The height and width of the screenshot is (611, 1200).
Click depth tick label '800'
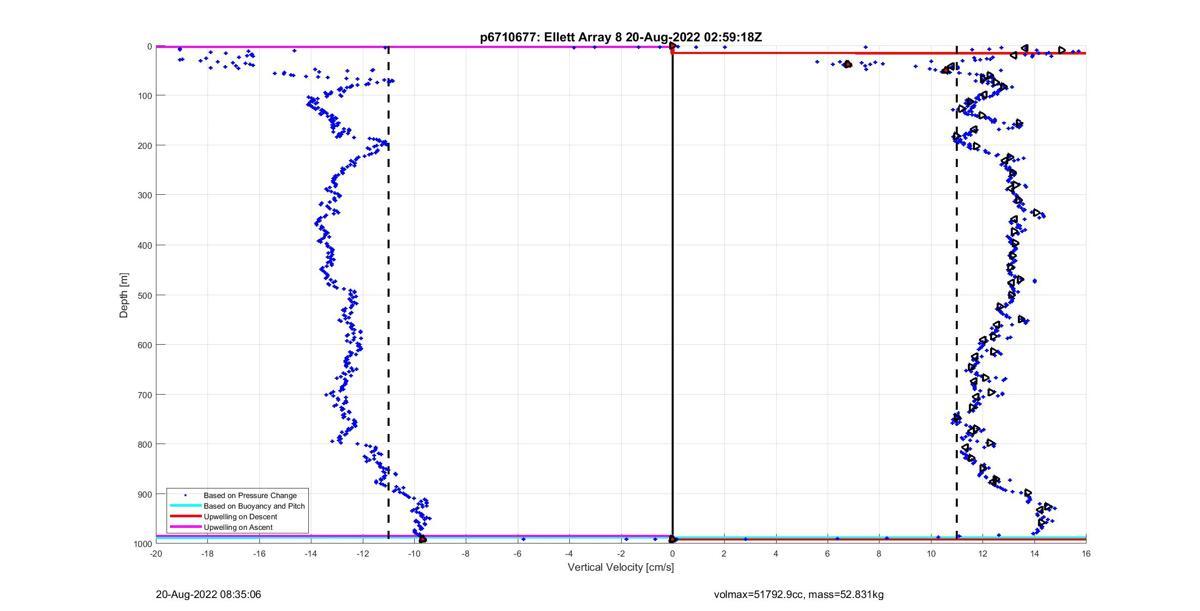144,444
